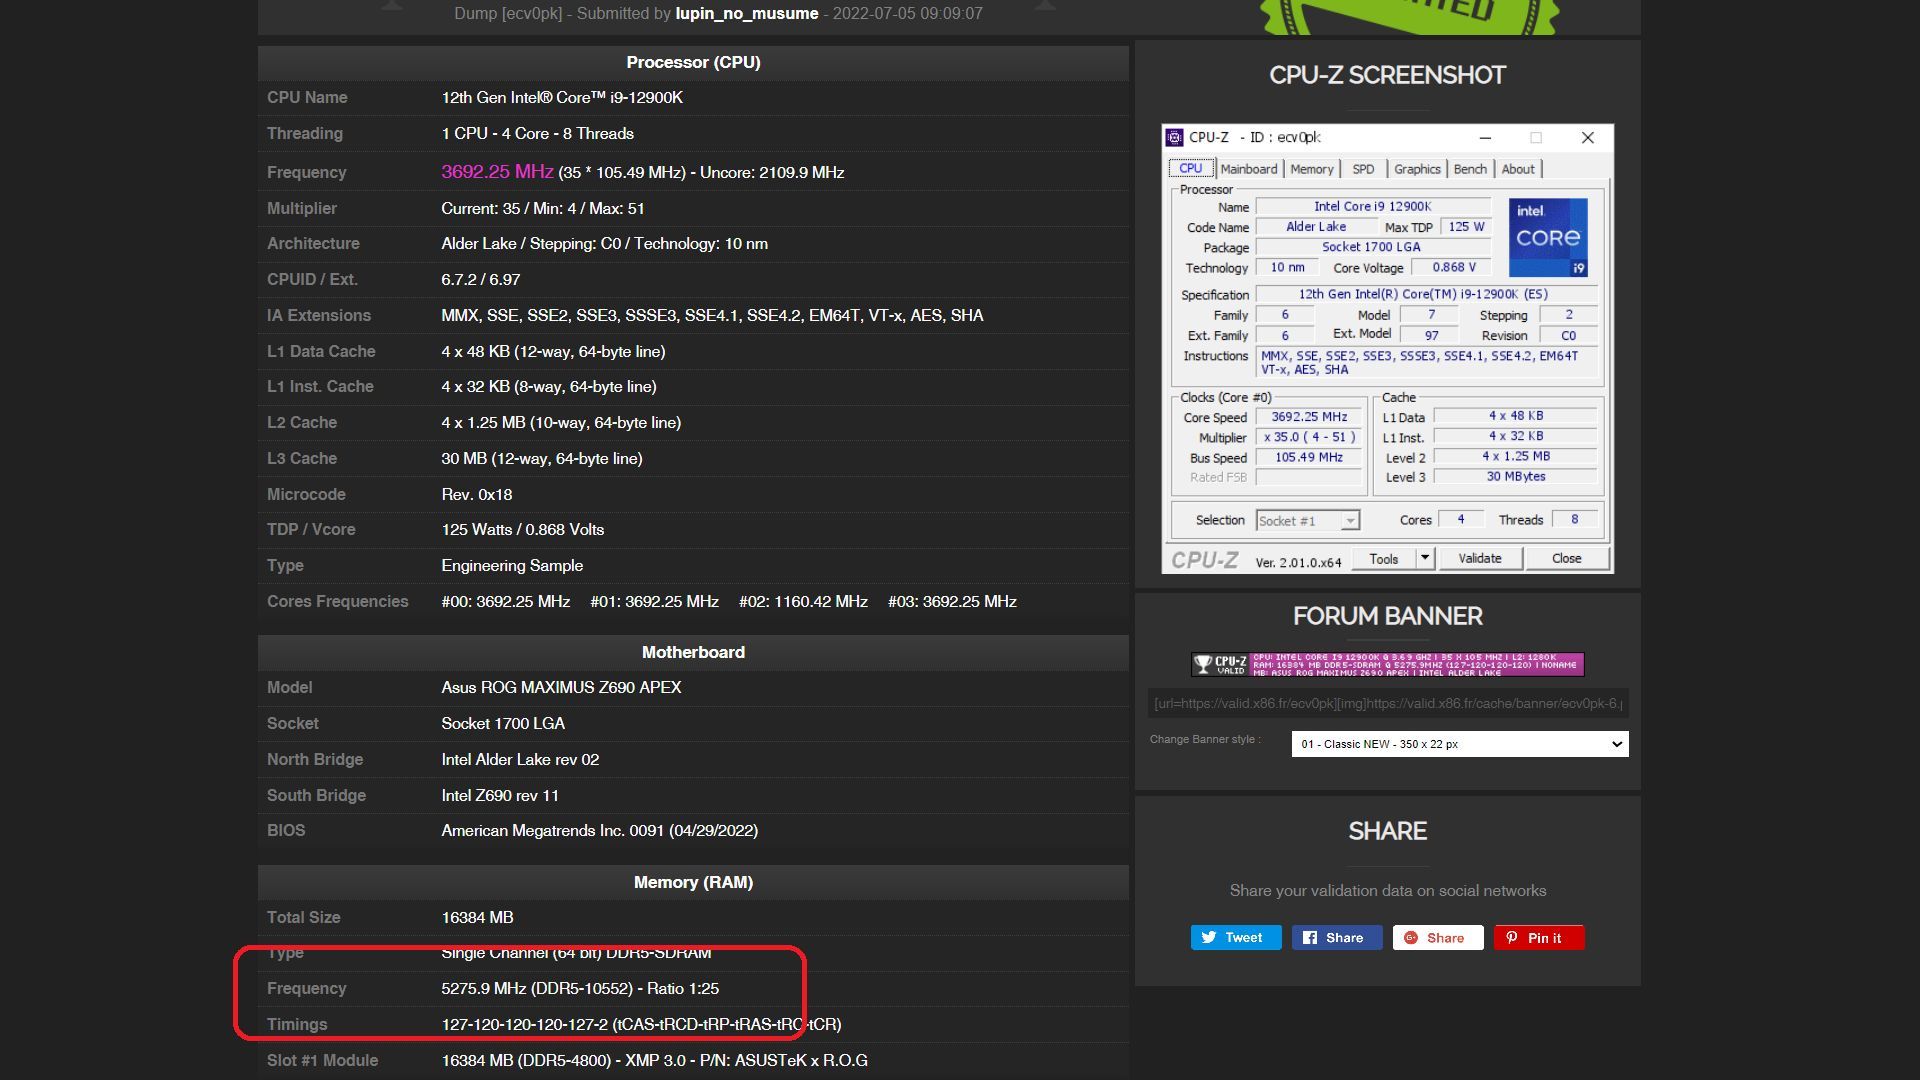Click the 5275.9 MHz memory frequency value
This screenshot has width=1920, height=1080.
(x=580, y=989)
